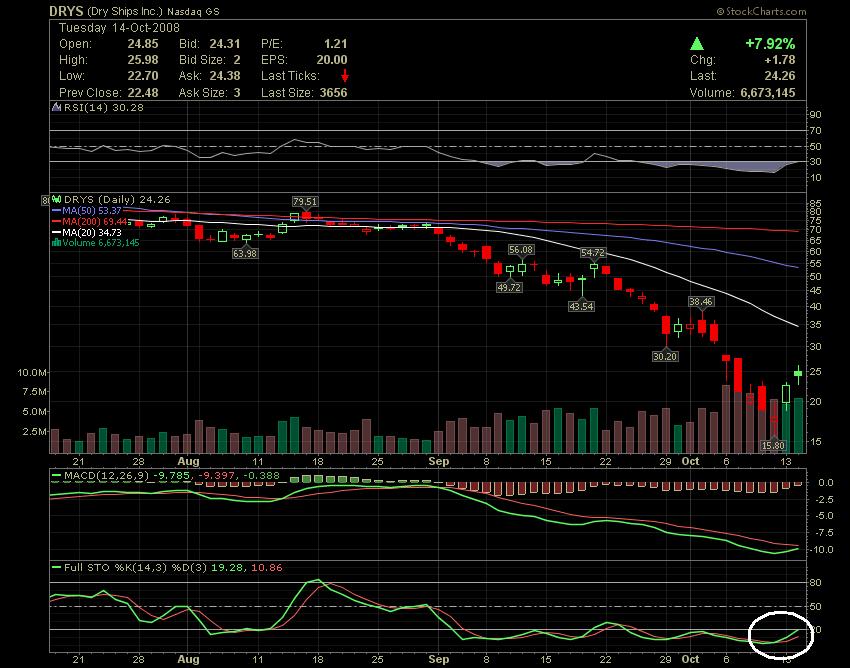The width and height of the screenshot is (850, 668).
Task: Click the Low value 22.70
Action: (x=143, y=76)
